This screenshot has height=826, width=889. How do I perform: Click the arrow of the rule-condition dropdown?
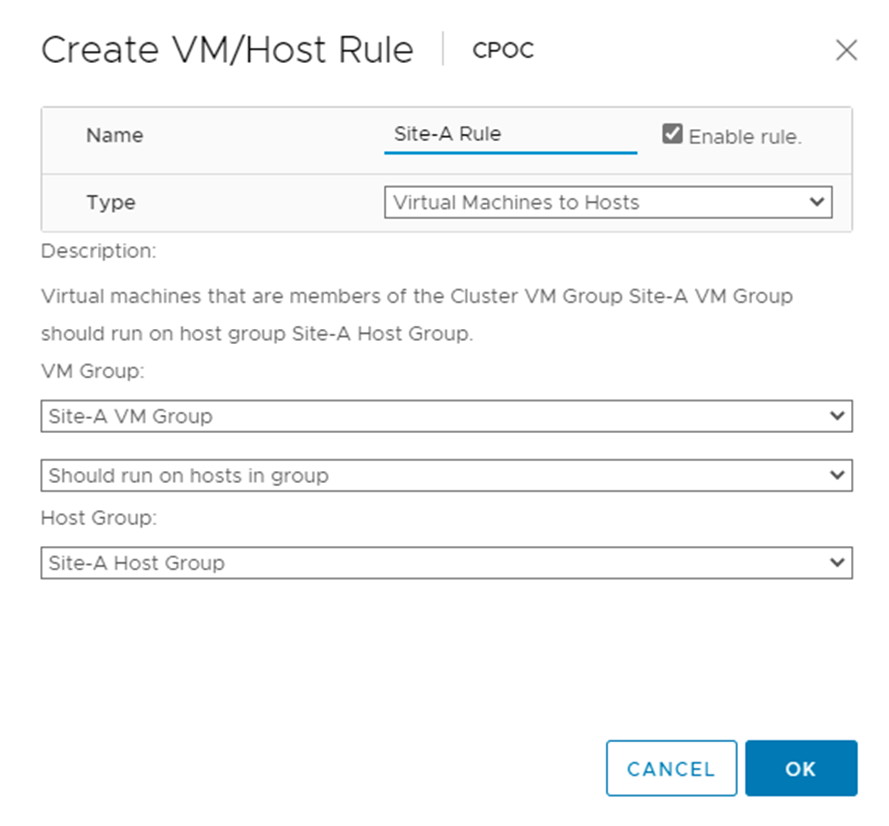(x=839, y=476)
